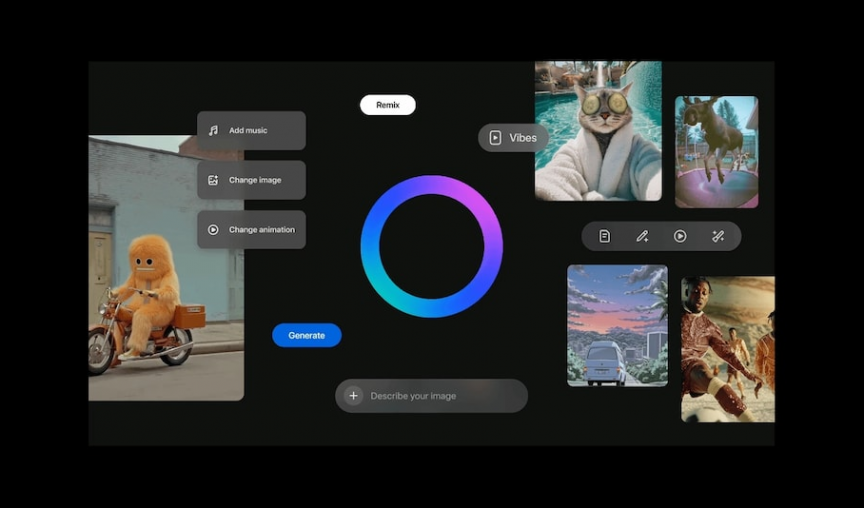
Task: Select the magic wand icon in the toolbar
Action: tap(718, 236)
